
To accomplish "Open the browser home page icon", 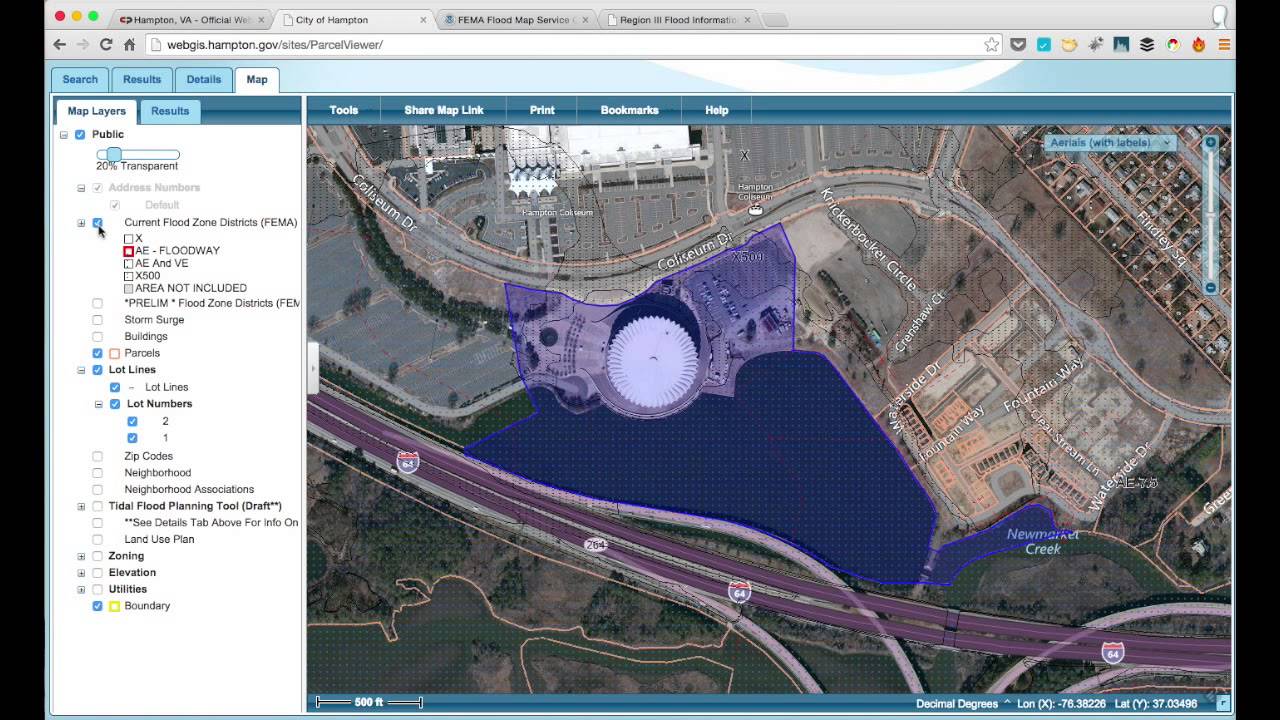I will tap(129, 45).
